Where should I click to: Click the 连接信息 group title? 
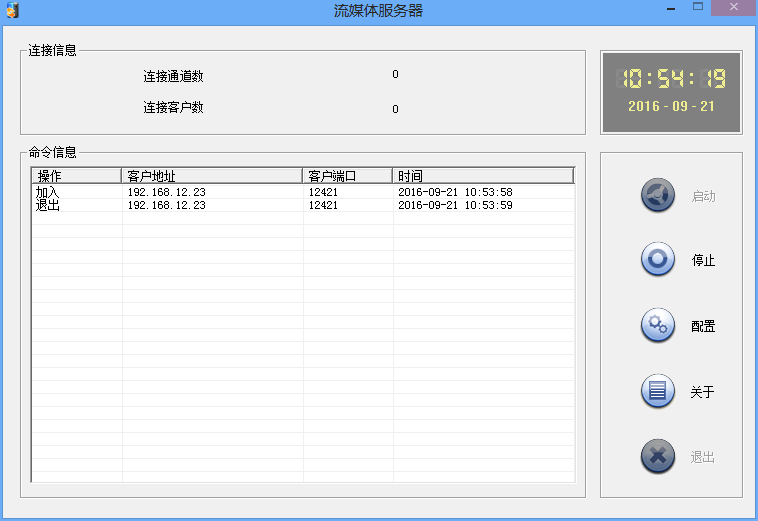[x=52, y=50]
